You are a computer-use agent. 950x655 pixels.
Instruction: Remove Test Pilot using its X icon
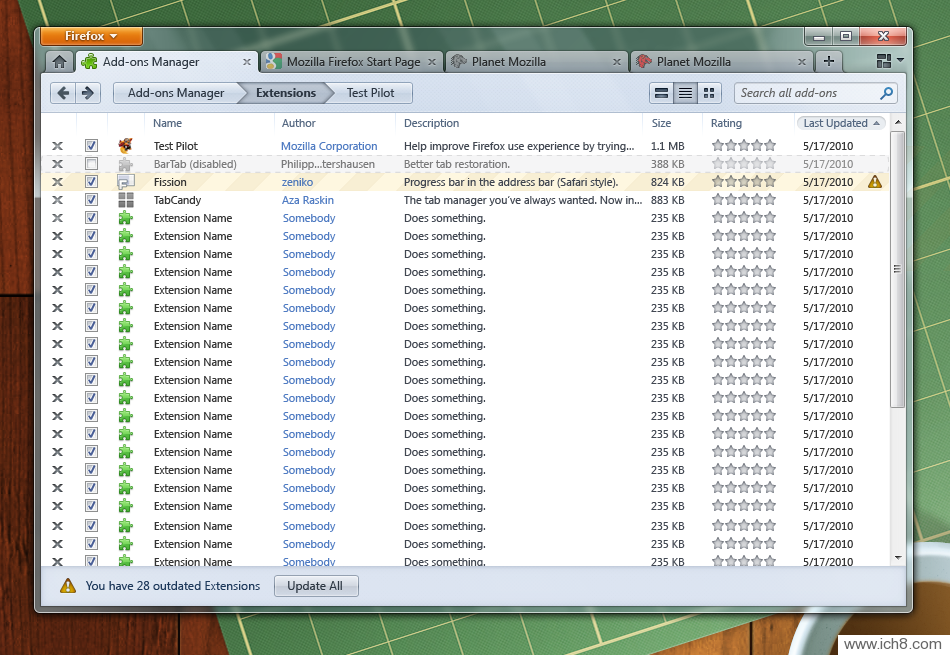tap(58, 146)
